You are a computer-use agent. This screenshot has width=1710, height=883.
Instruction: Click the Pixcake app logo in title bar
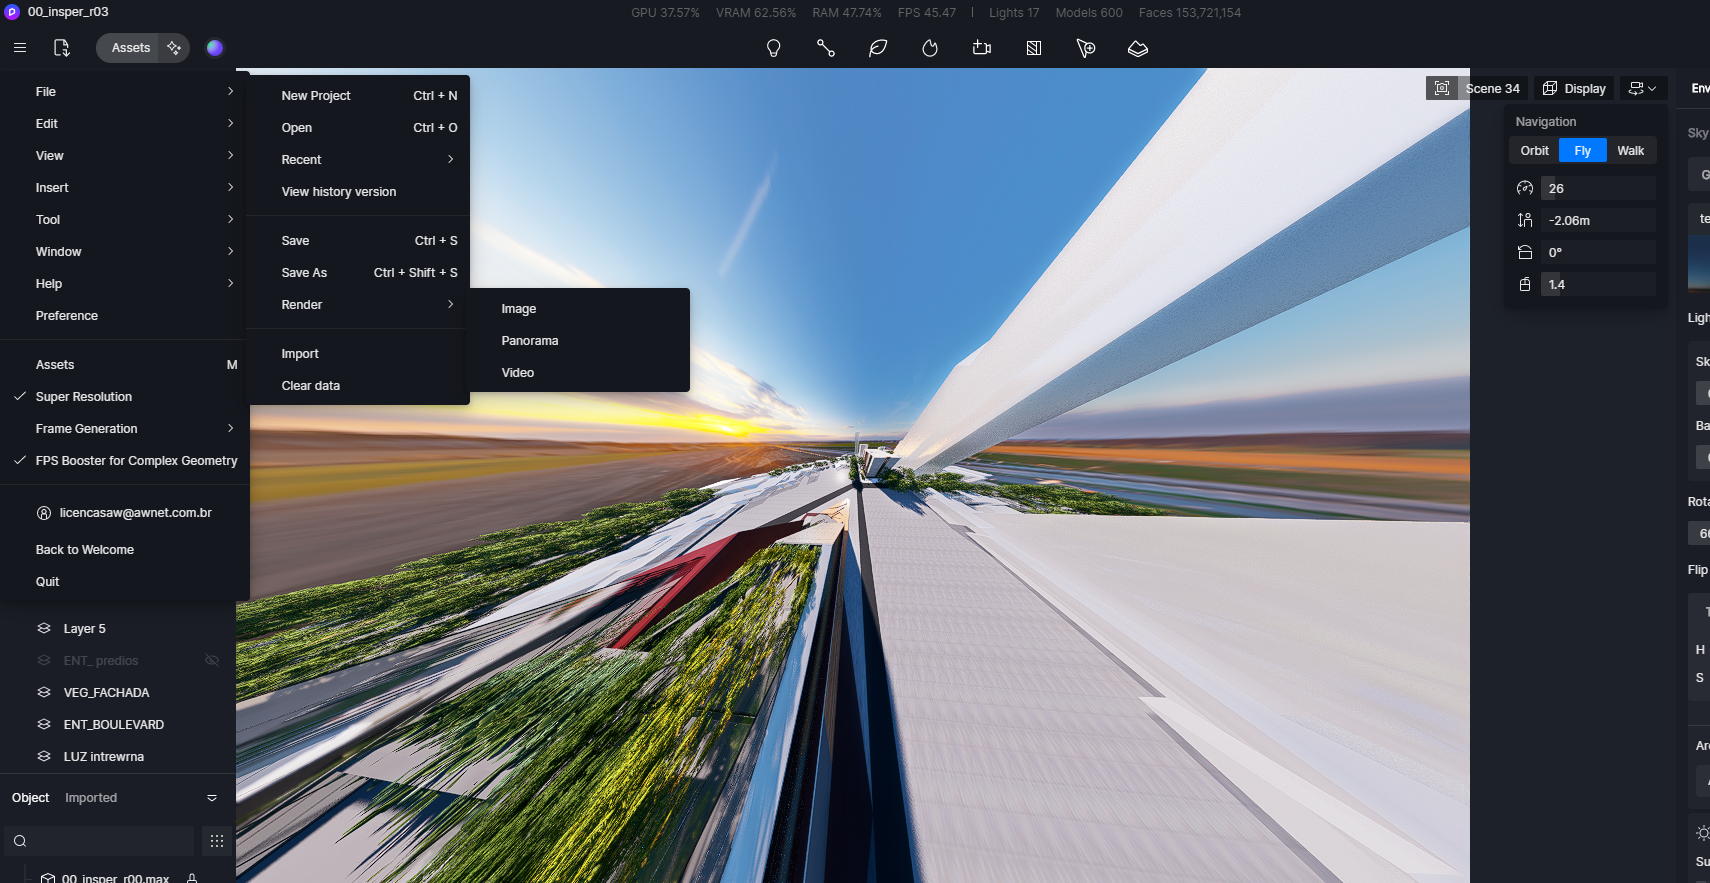tap(13, 12)
